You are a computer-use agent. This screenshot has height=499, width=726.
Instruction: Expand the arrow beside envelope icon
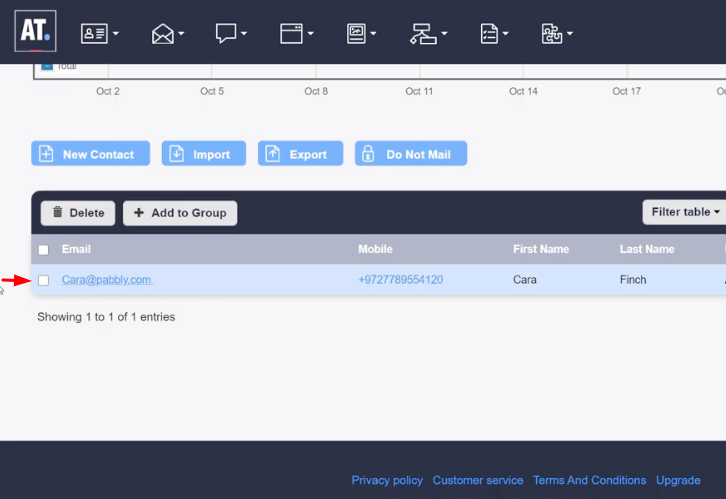click(x=181, y=33)
